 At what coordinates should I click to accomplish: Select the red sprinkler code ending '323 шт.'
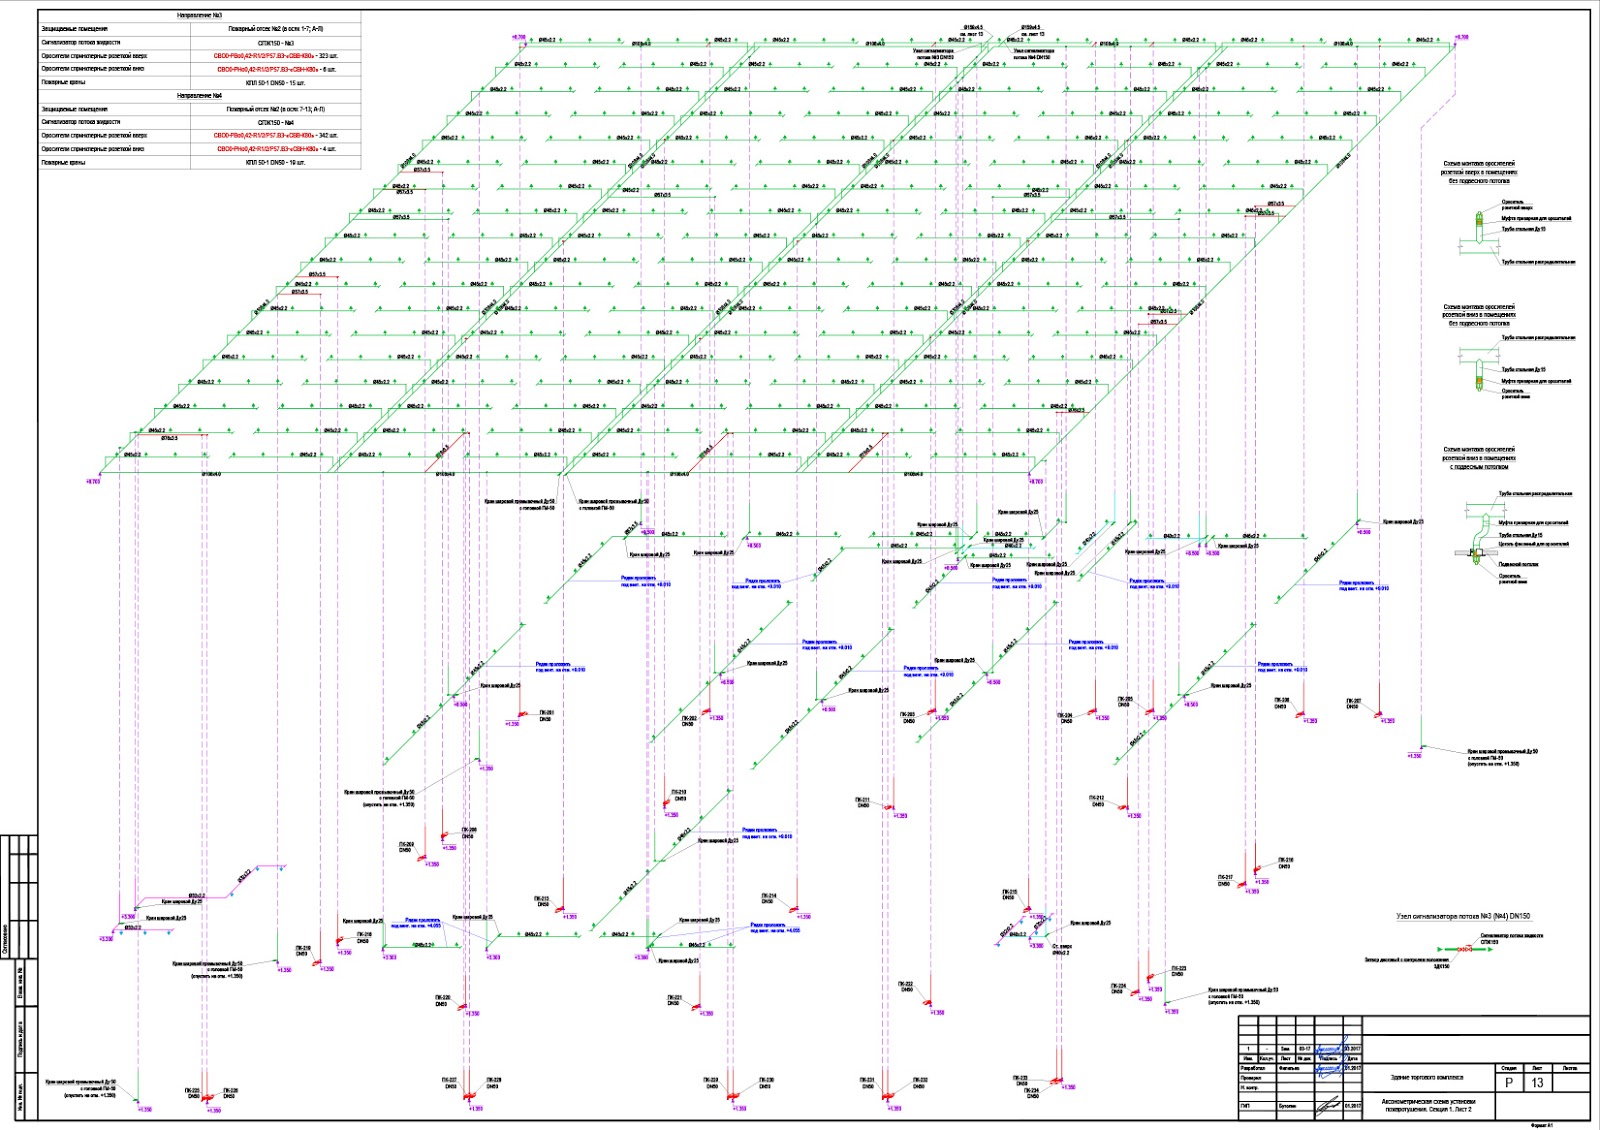[x=275, y=56]
